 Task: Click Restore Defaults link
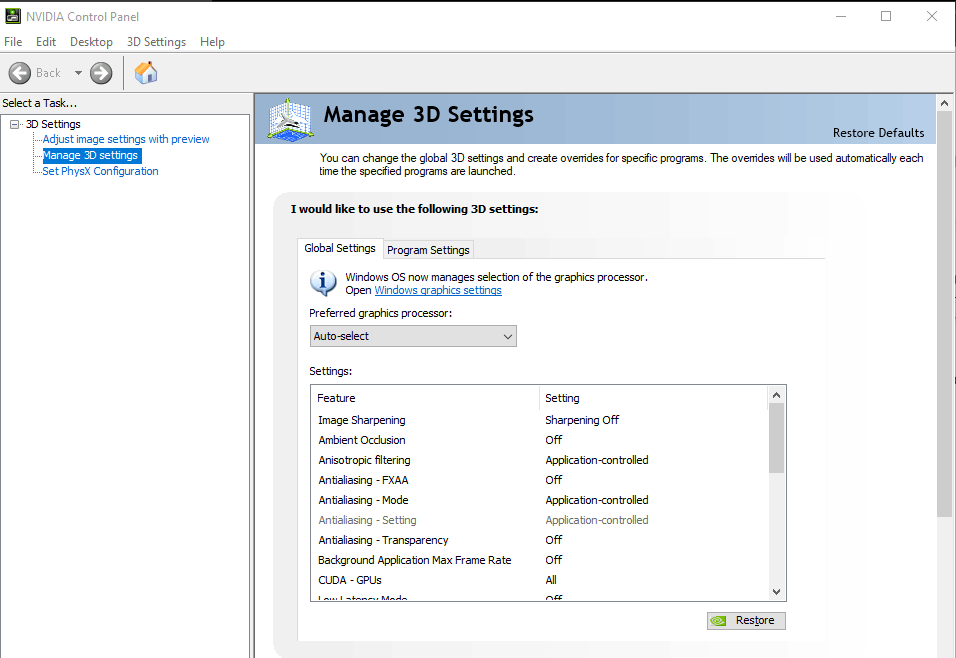click(879, 133)
